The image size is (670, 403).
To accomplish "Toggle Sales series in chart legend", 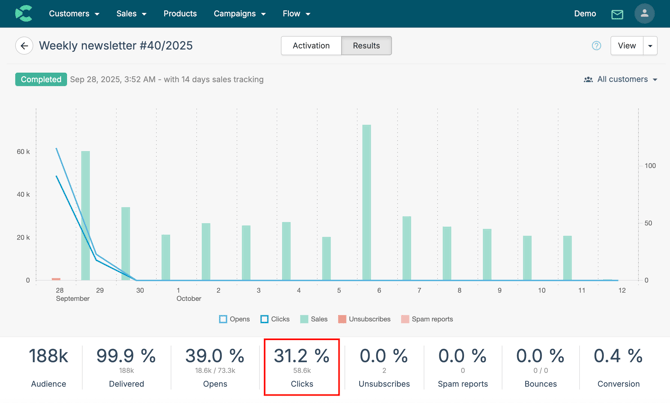I will pyautogui.click(x=313, y=319).
